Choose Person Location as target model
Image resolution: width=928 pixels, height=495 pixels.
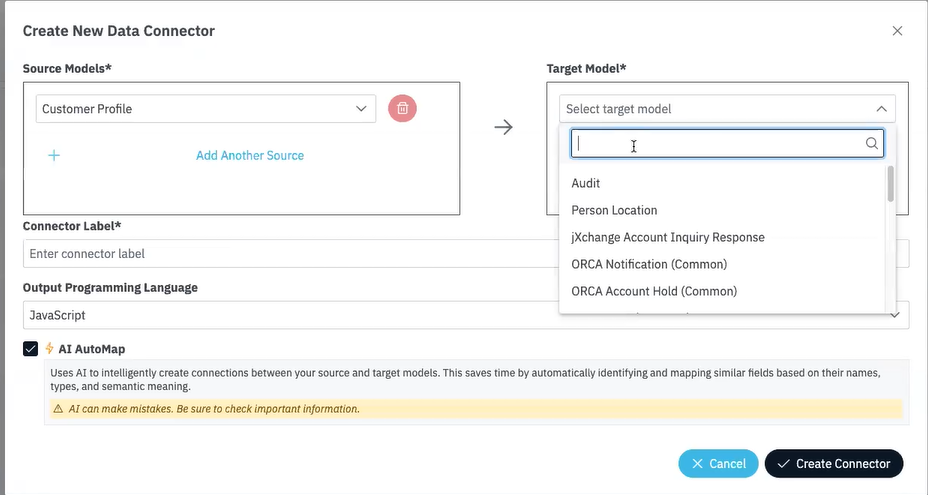click(614, 210)
